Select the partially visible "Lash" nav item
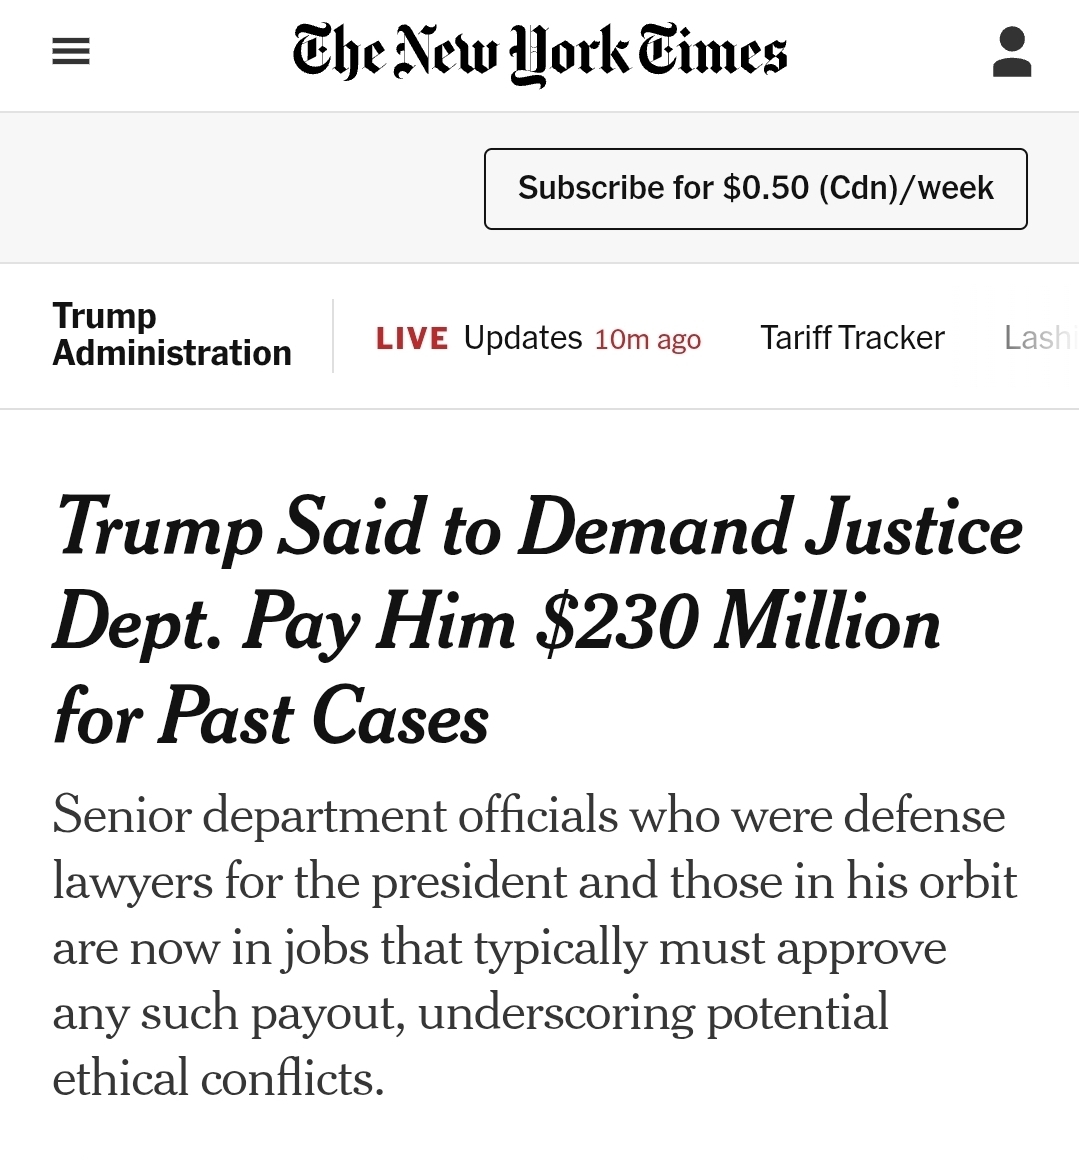The height and width of the screenshot is (1160, 1079). (1037, 338)
